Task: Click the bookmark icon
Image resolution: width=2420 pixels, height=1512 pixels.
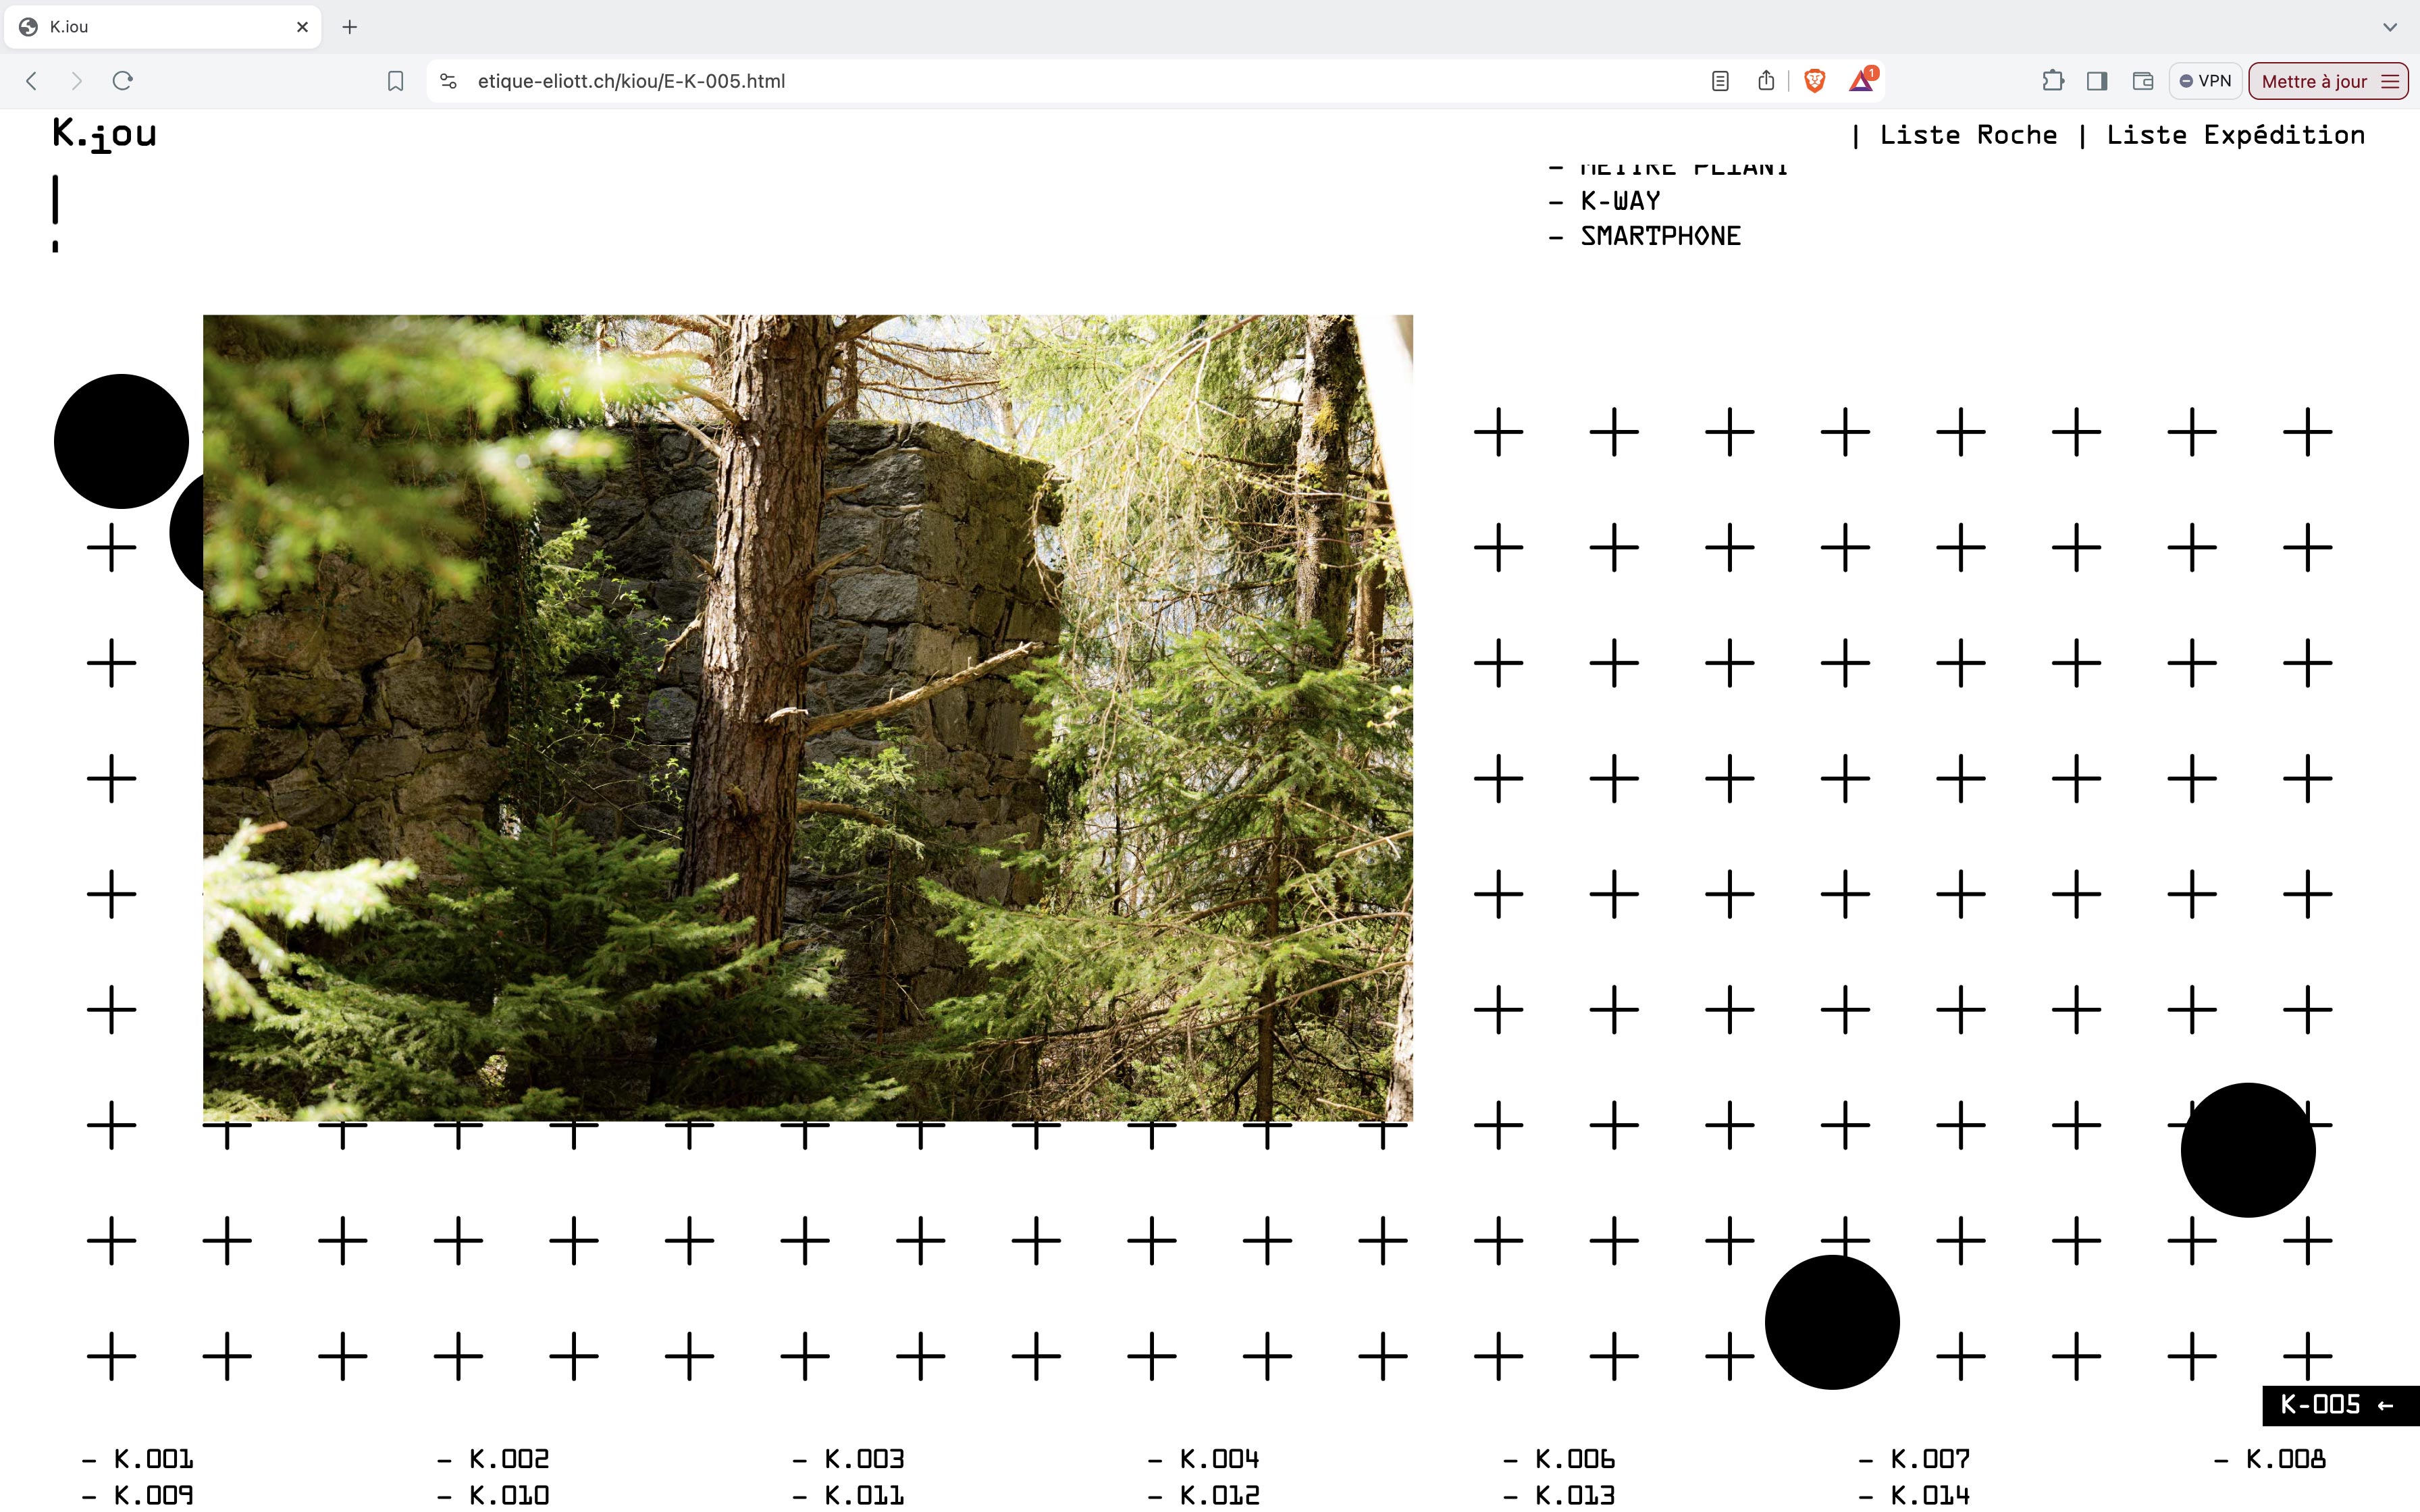Action: 395,81
